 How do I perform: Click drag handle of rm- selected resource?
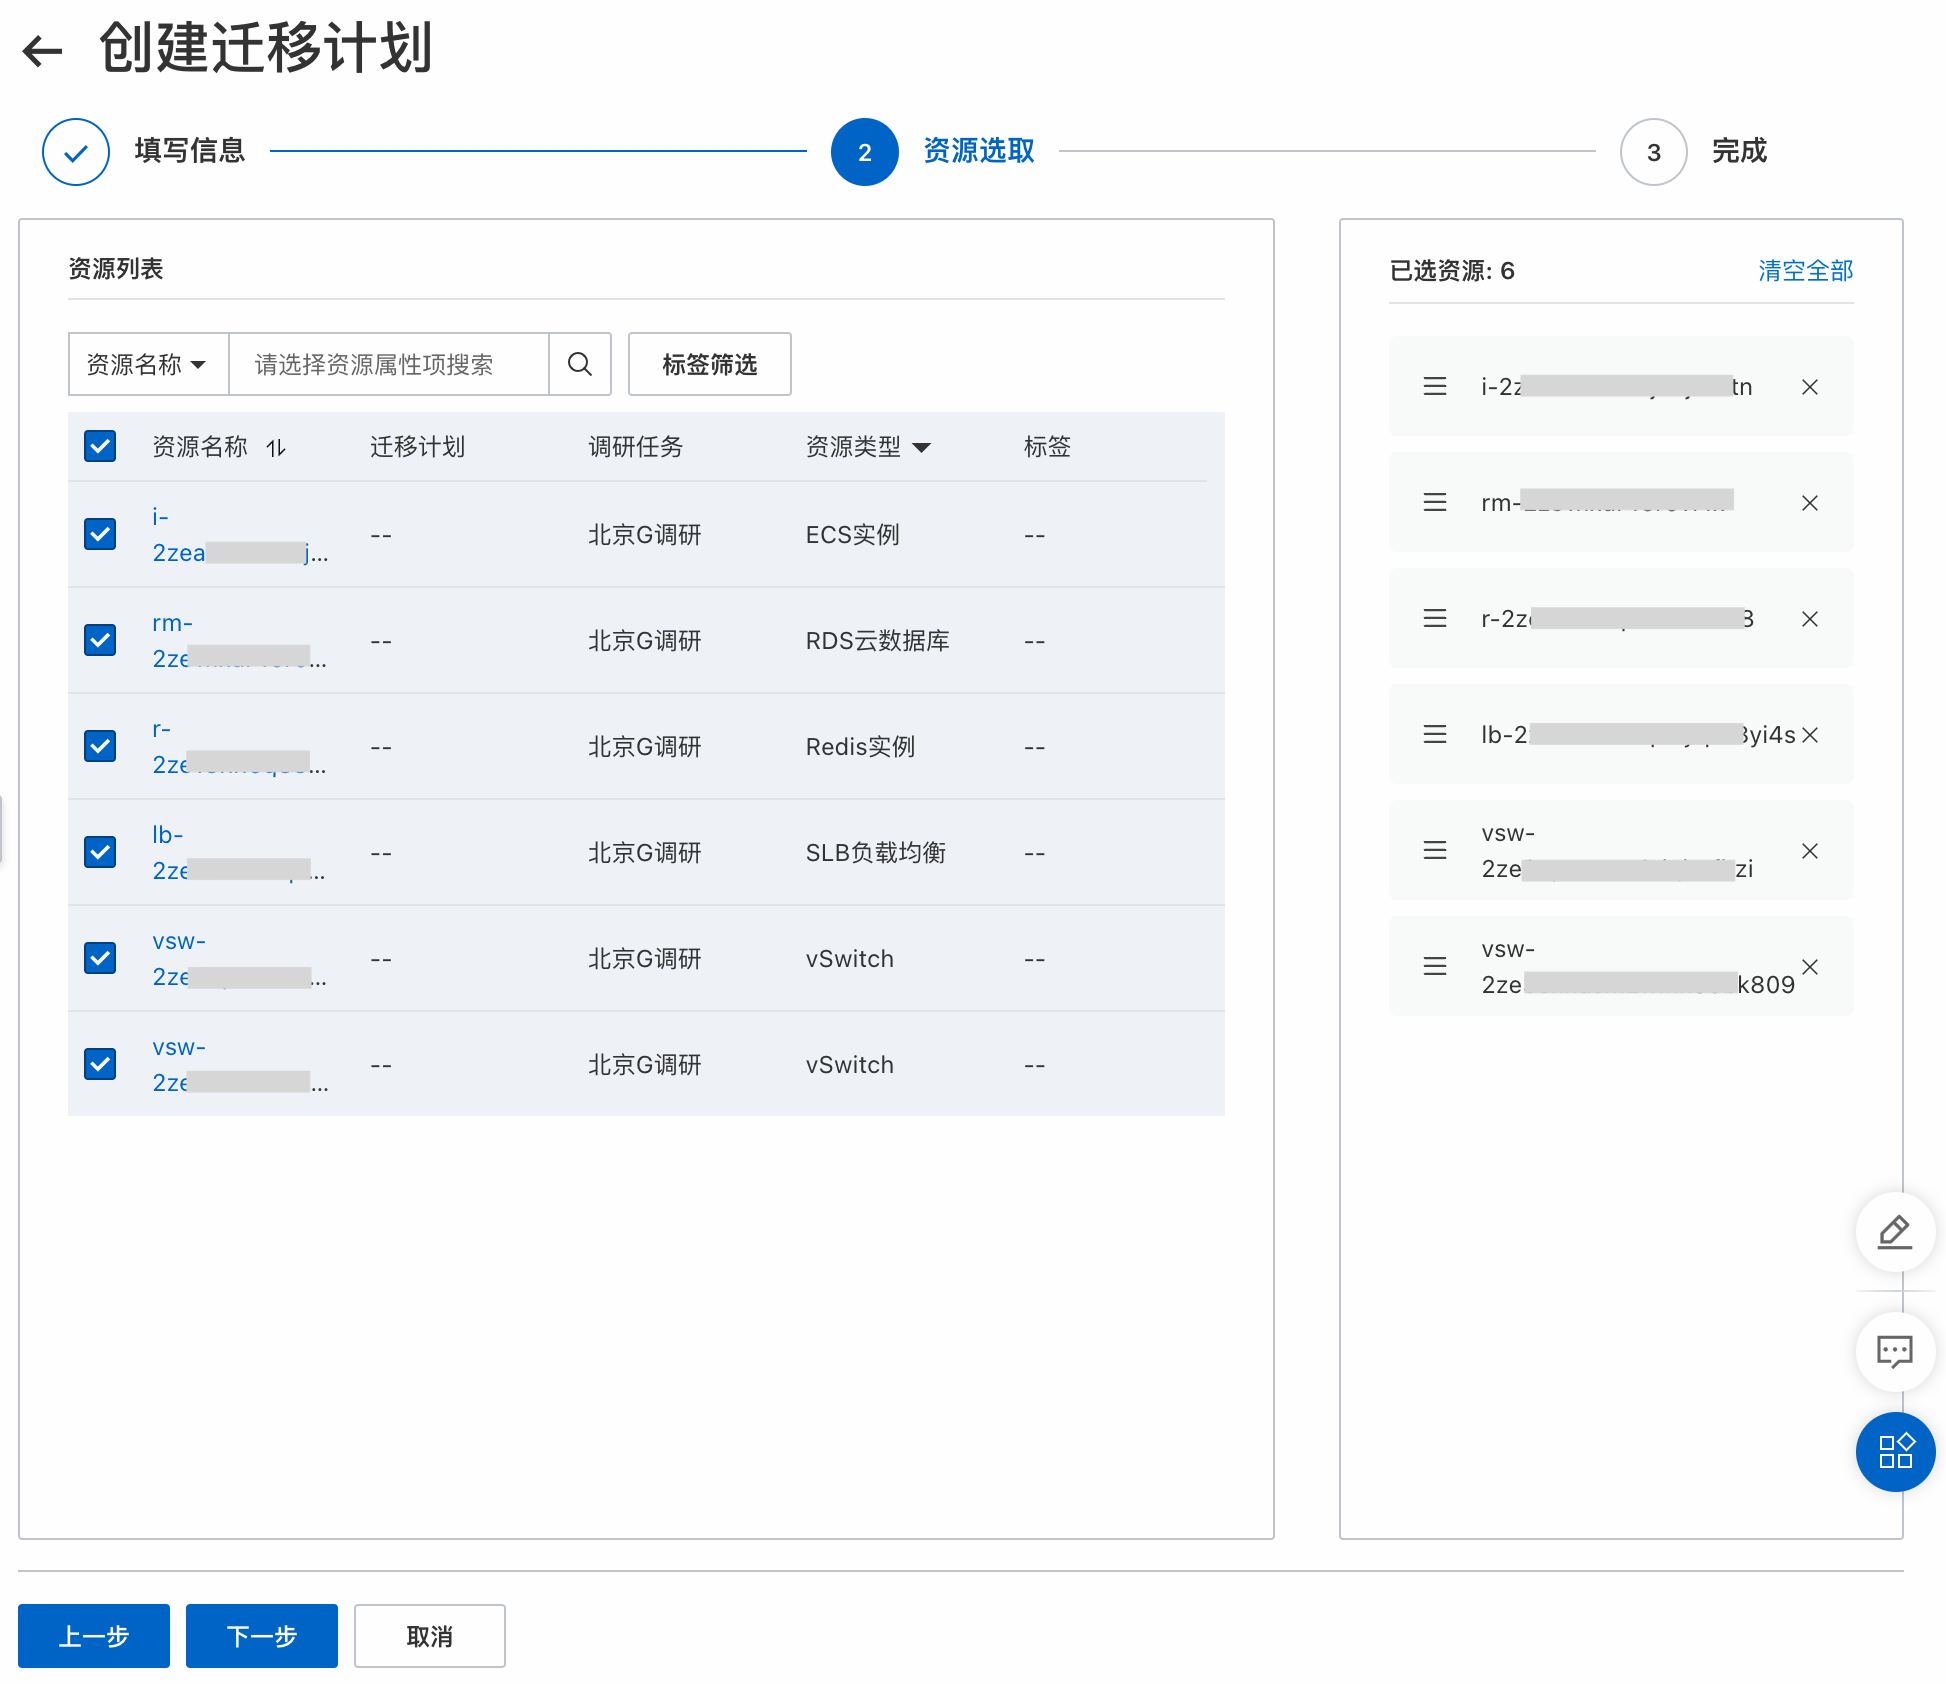click(x=1435, y=502)
